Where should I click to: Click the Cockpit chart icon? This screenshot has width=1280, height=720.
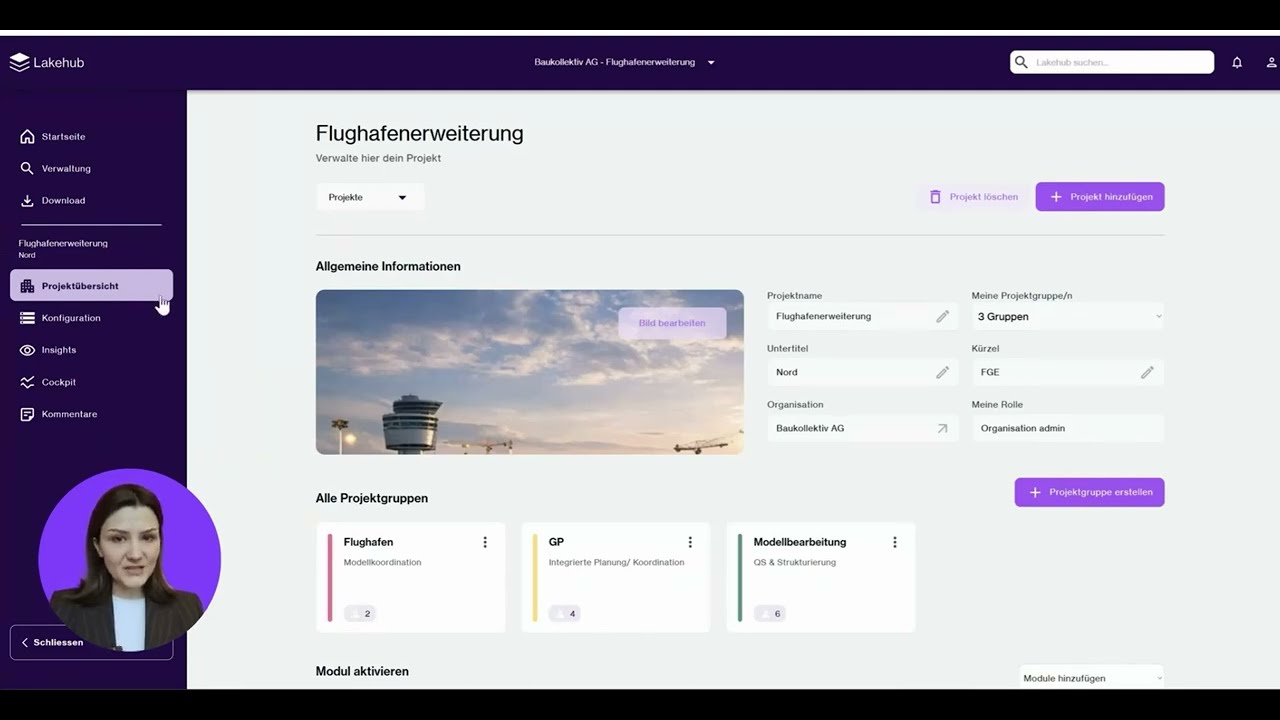(x=27, y=382)
